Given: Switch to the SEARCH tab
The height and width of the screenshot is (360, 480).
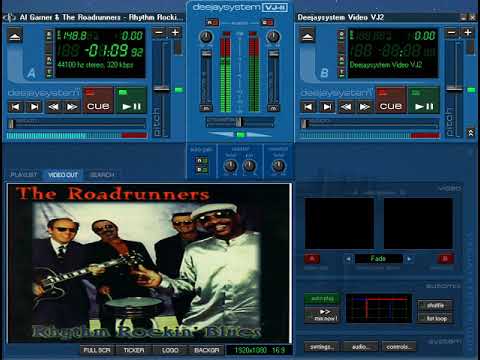Looking at the screenshot, I should point(102,175).
